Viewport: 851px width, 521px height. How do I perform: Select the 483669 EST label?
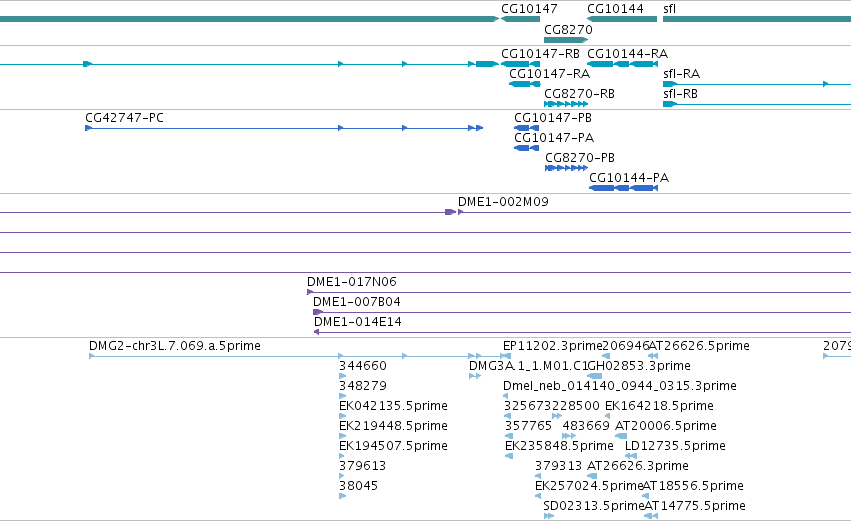(586, 426)
